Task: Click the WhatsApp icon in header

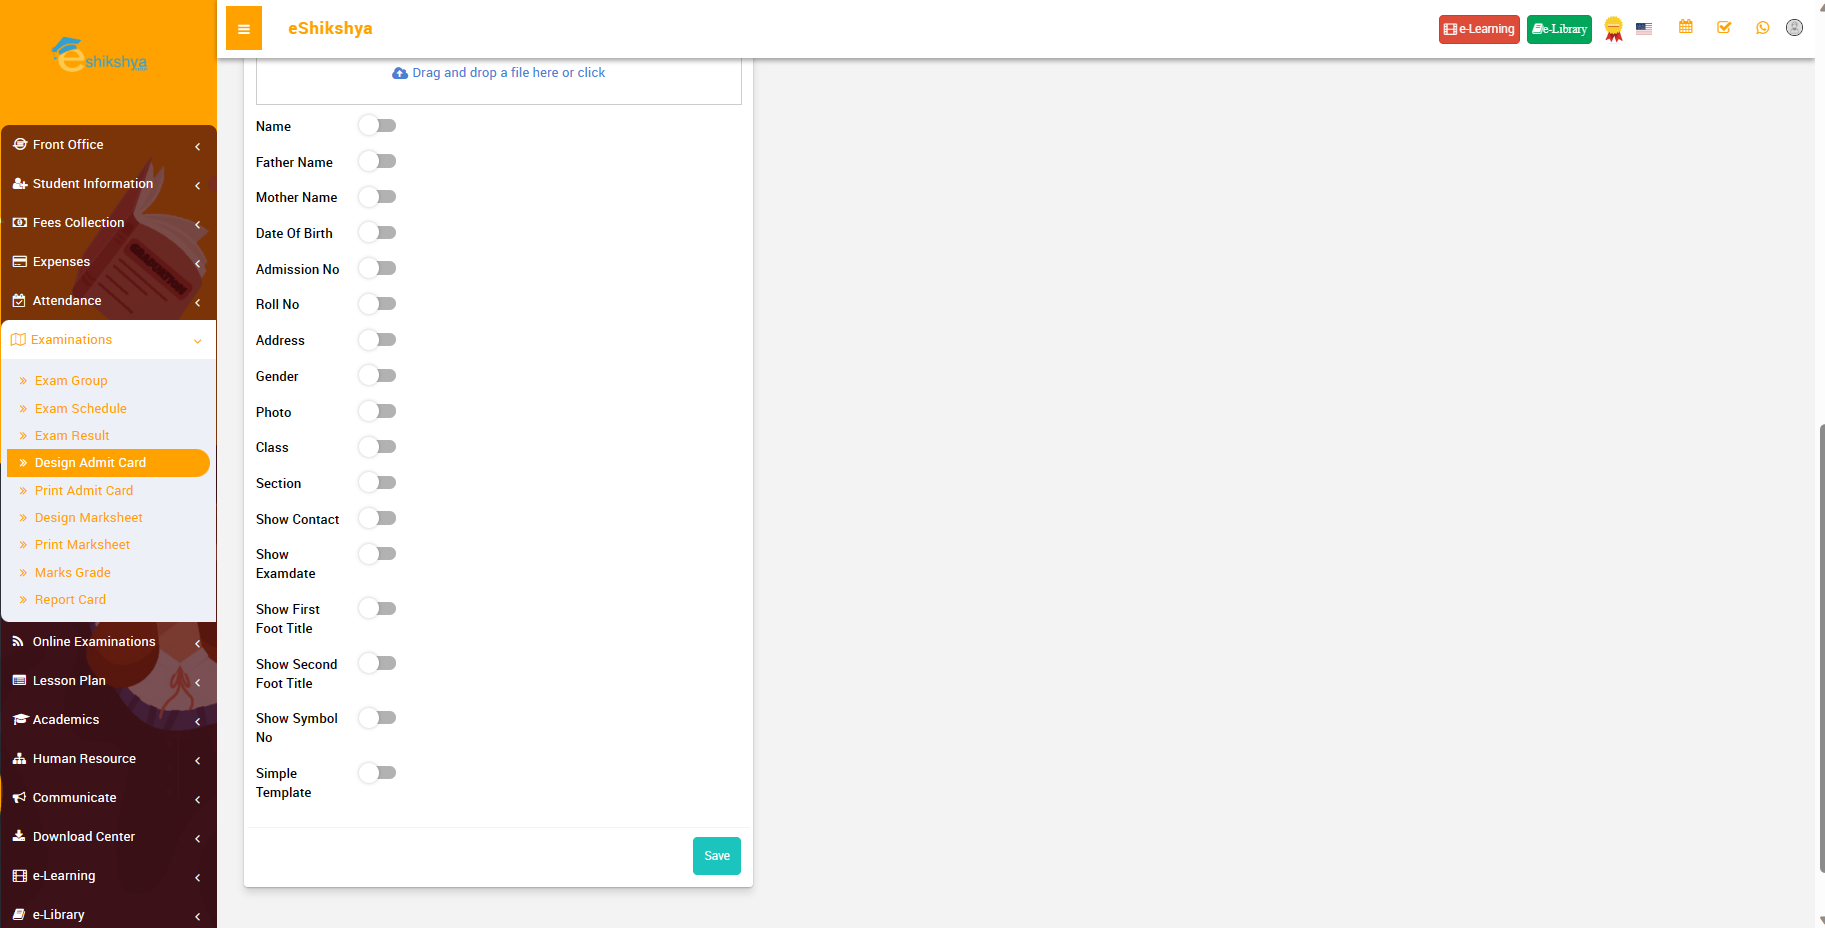Action: (x=1762, y=28)
